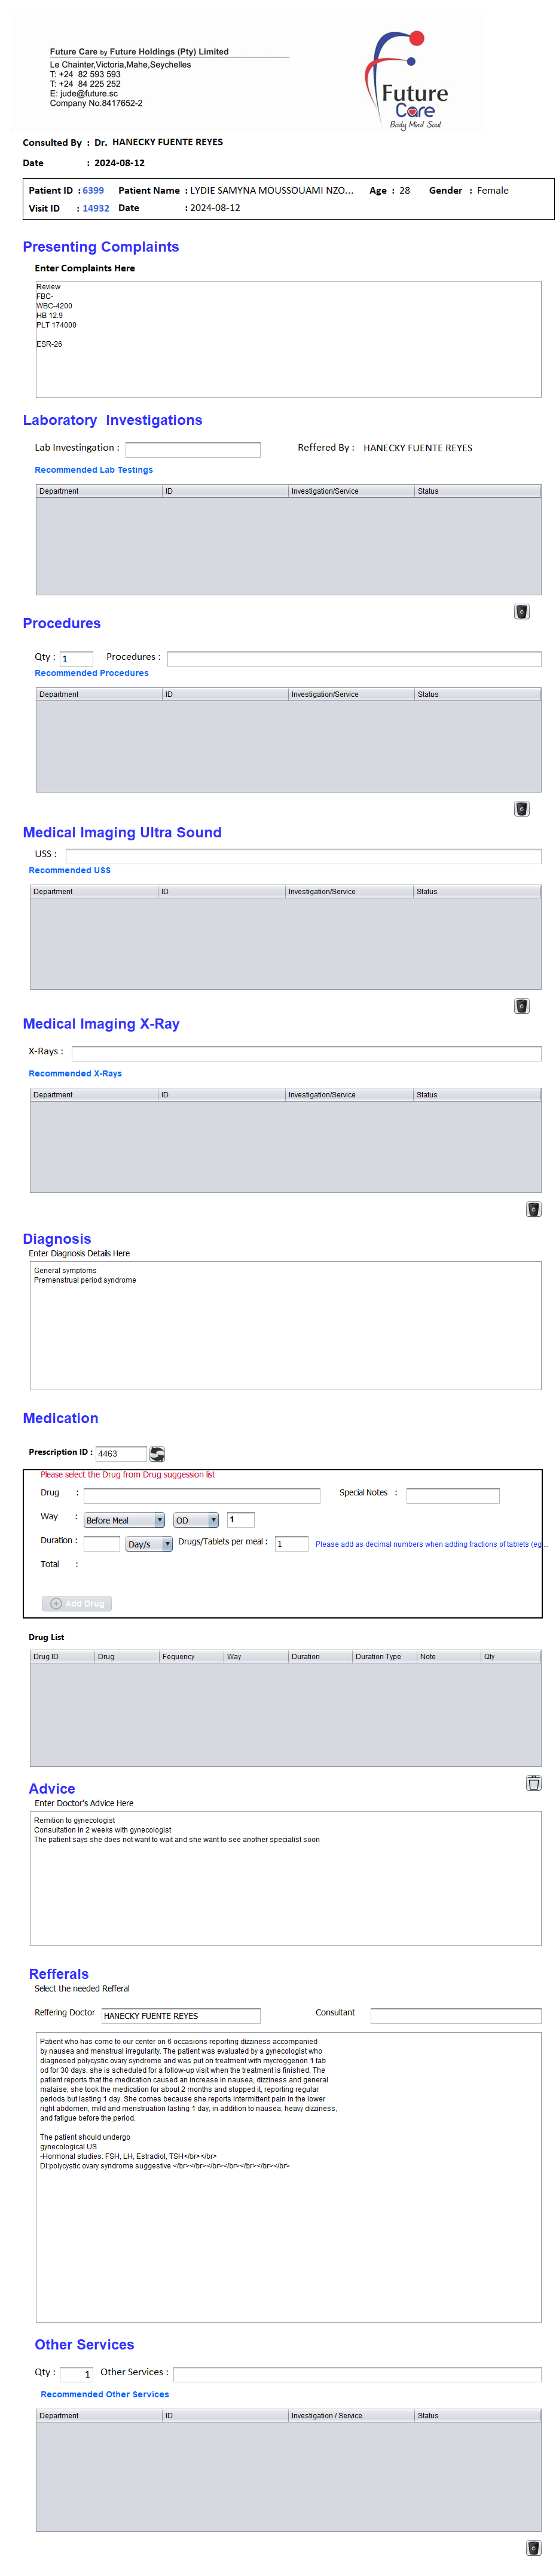Viewport: 556px width, 2576px height.
Task: Refresh the Prescription ID with the reload icon
Action: (x=157, y=1453)
